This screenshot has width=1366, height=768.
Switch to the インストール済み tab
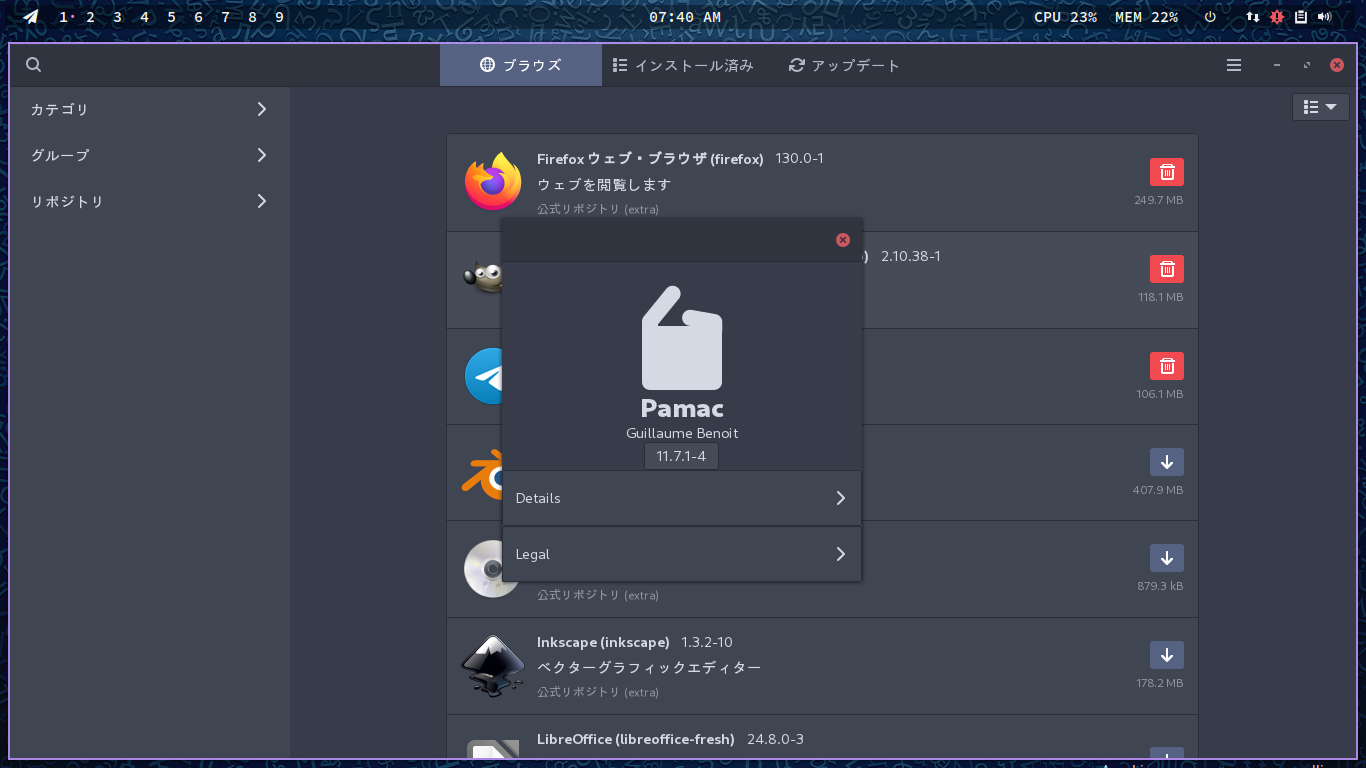(683, 65)
